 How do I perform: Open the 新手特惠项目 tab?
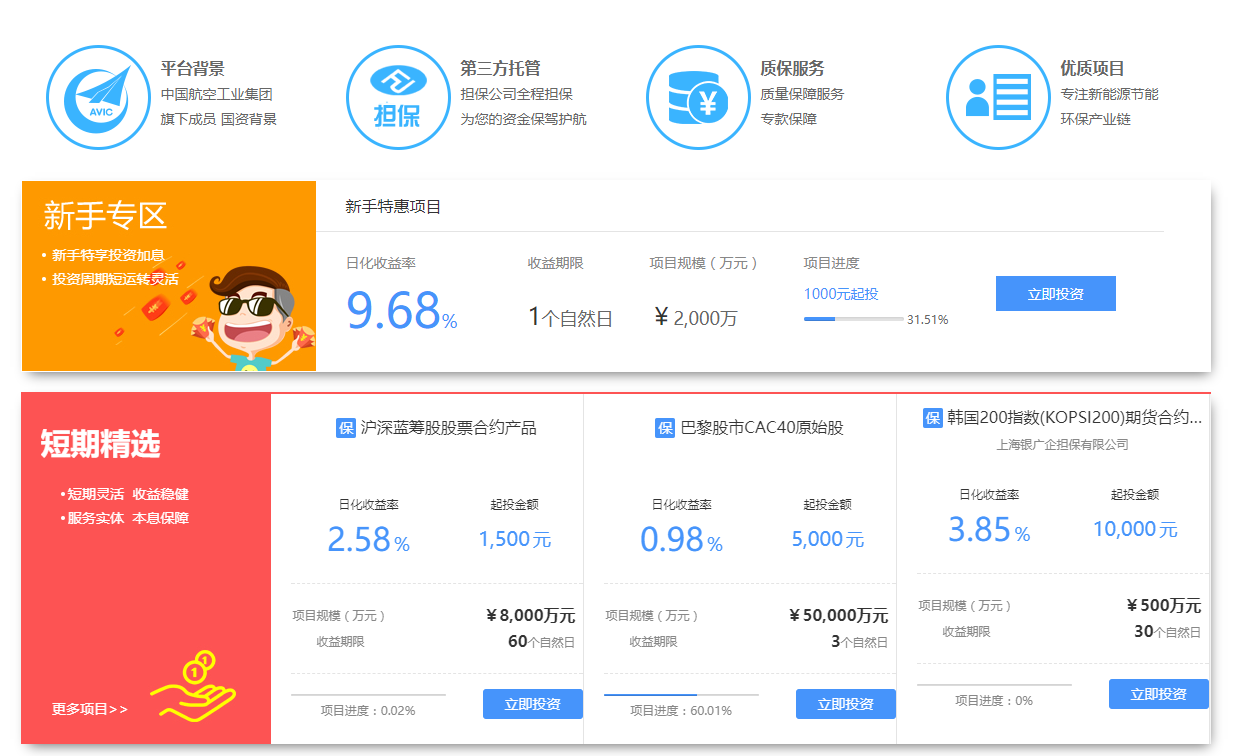(x=393, y=207)
